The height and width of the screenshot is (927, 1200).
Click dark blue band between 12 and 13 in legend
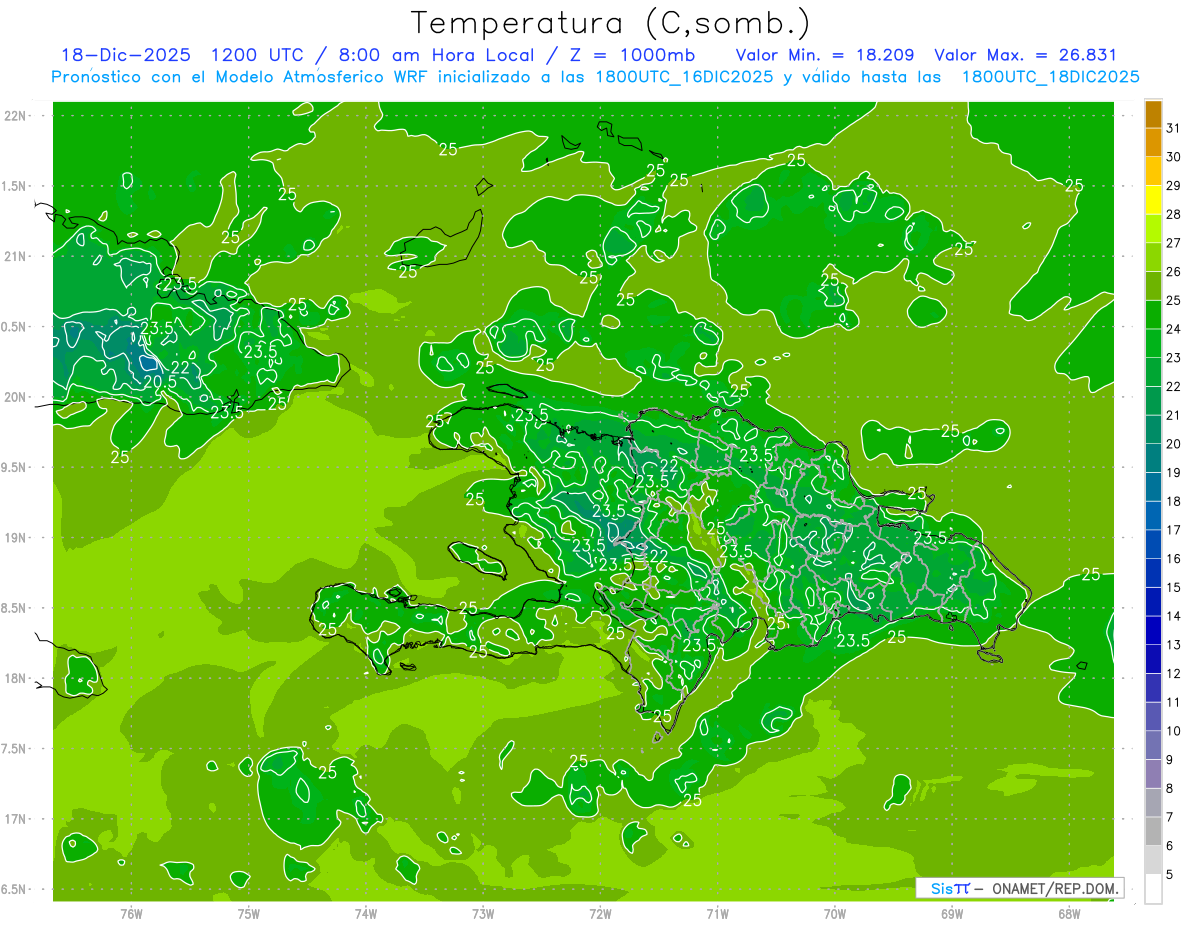coord(1153,659)
